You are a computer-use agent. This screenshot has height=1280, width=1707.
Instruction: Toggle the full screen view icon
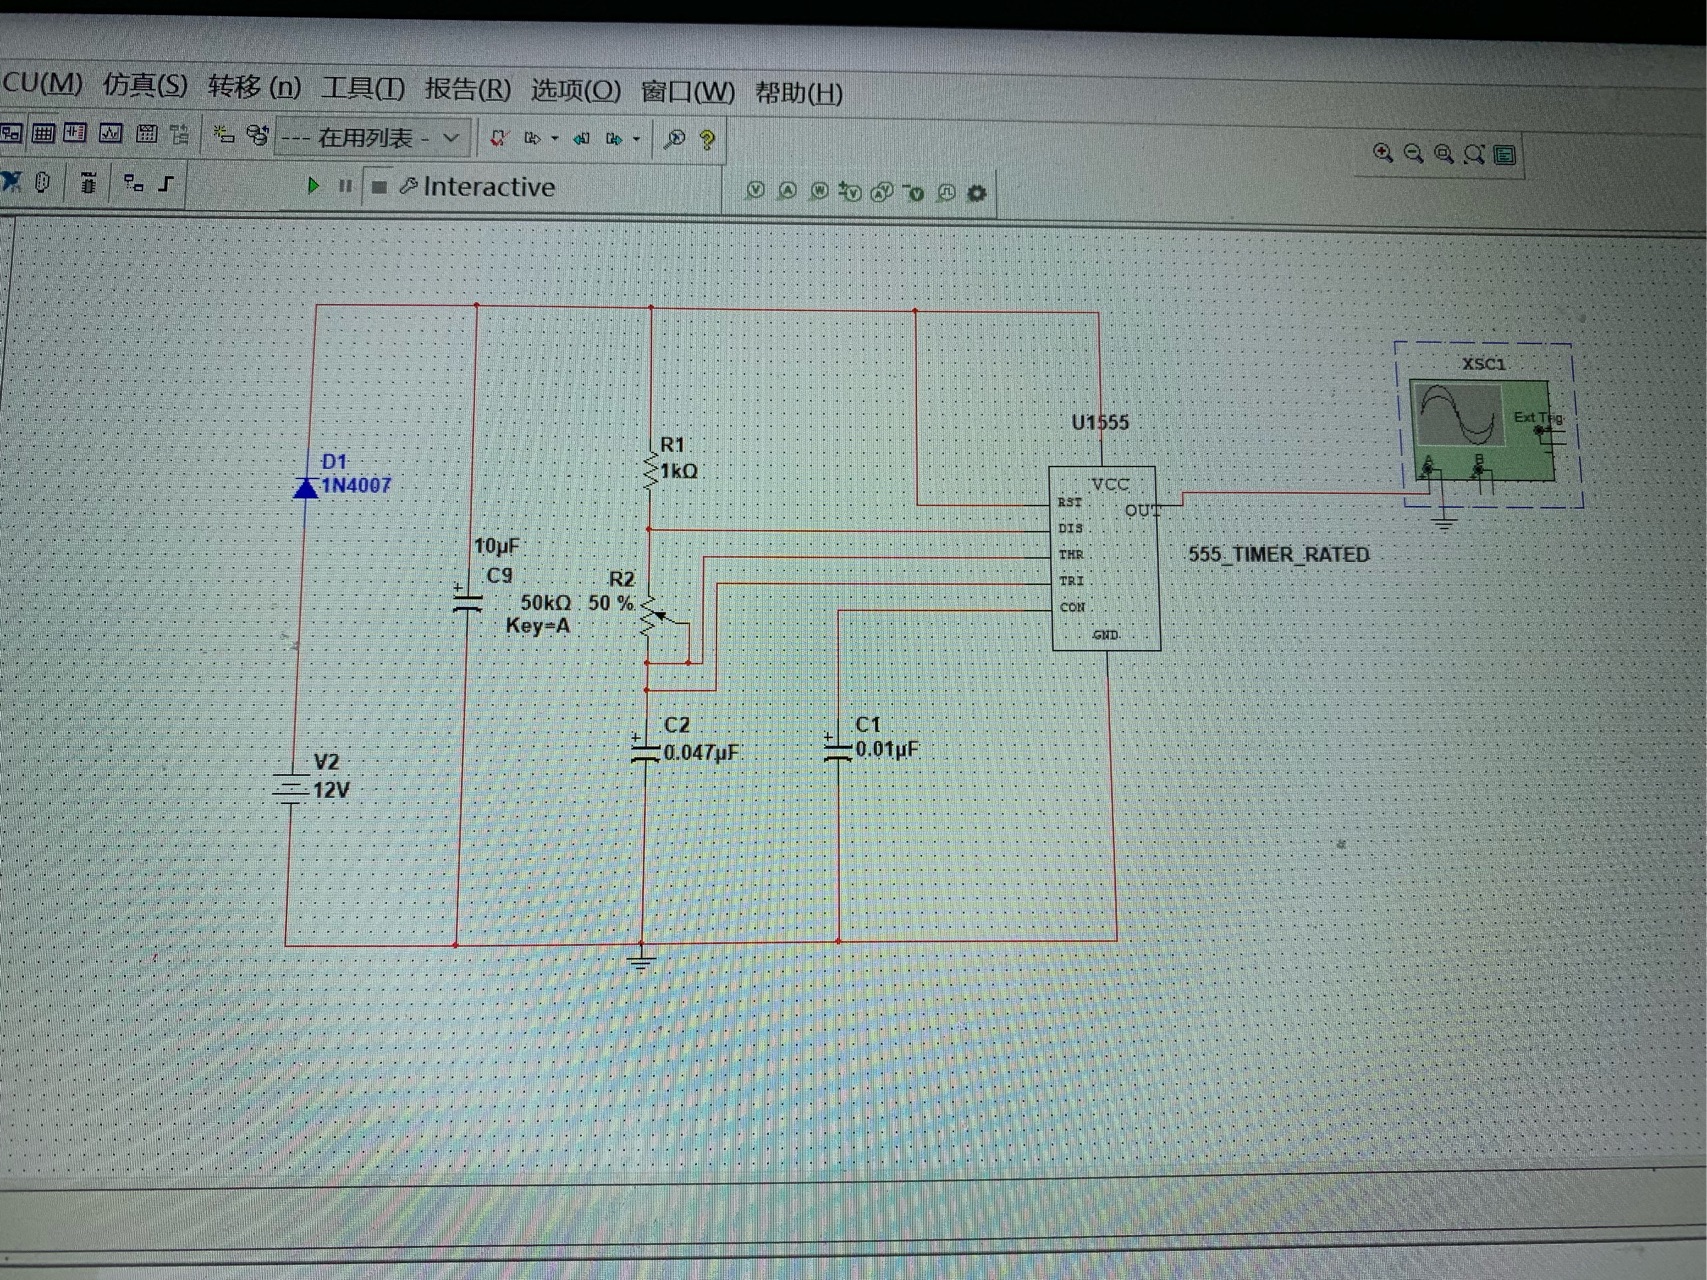1505,154
